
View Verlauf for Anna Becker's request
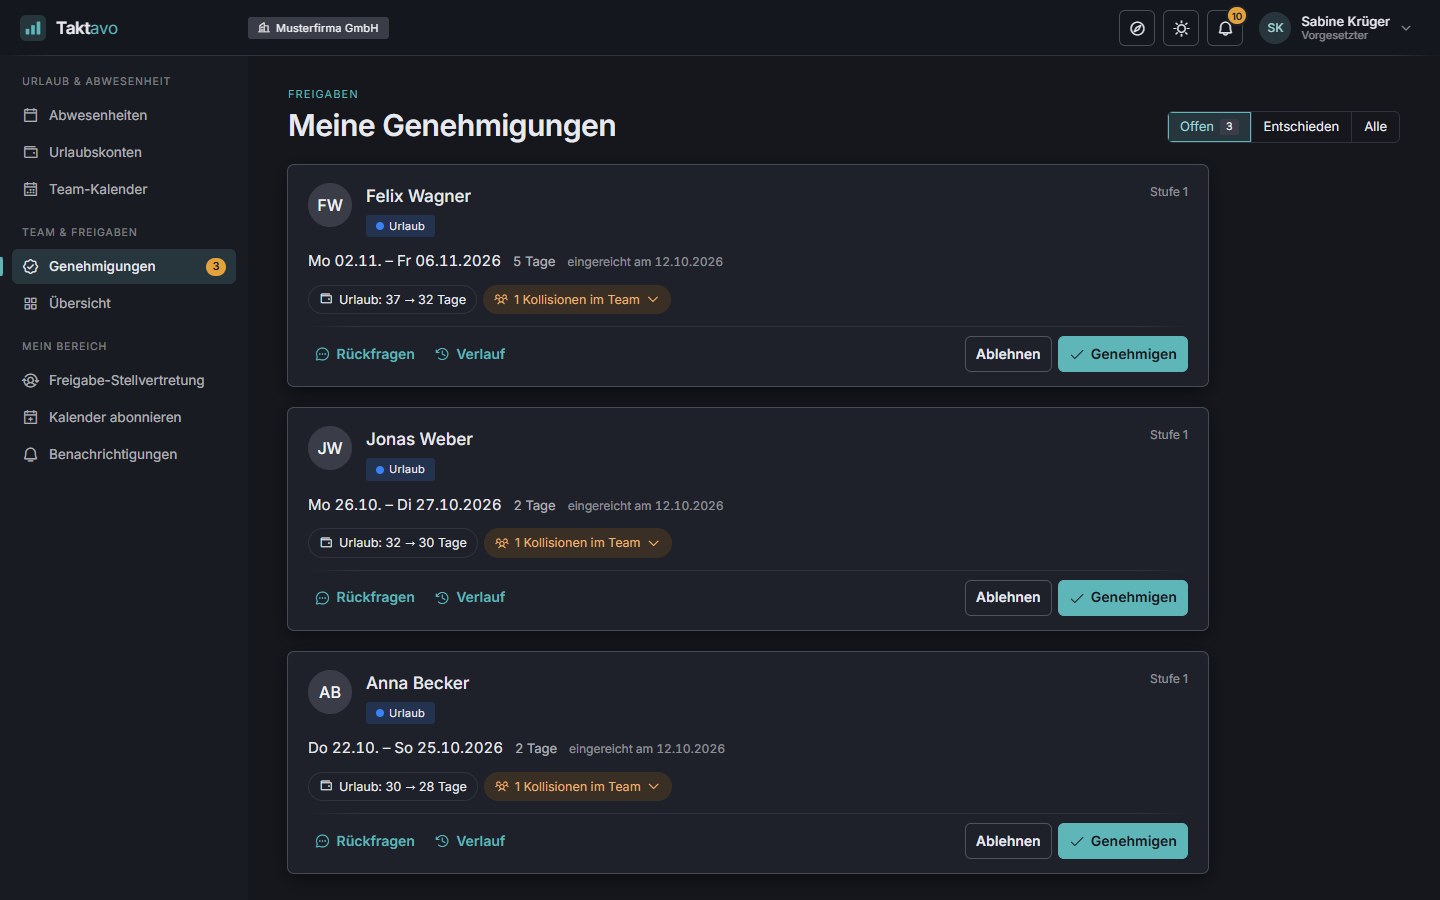click(470, 841)
